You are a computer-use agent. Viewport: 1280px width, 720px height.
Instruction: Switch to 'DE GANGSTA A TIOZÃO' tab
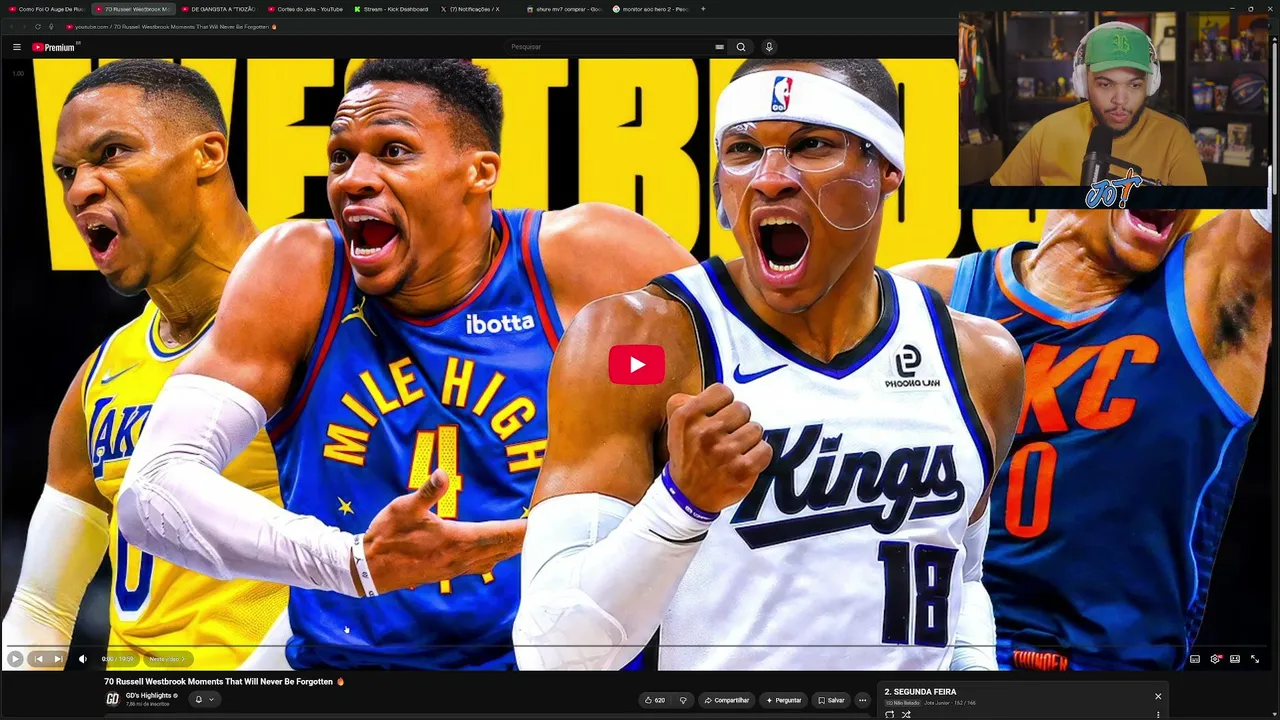[219, 9]
